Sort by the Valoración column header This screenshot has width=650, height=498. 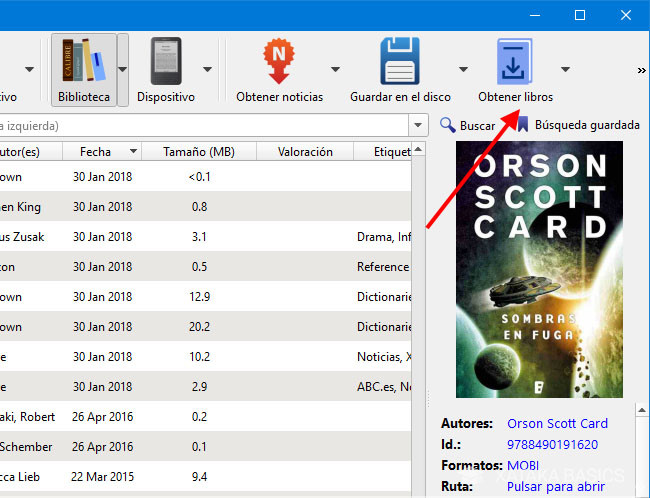304,152
